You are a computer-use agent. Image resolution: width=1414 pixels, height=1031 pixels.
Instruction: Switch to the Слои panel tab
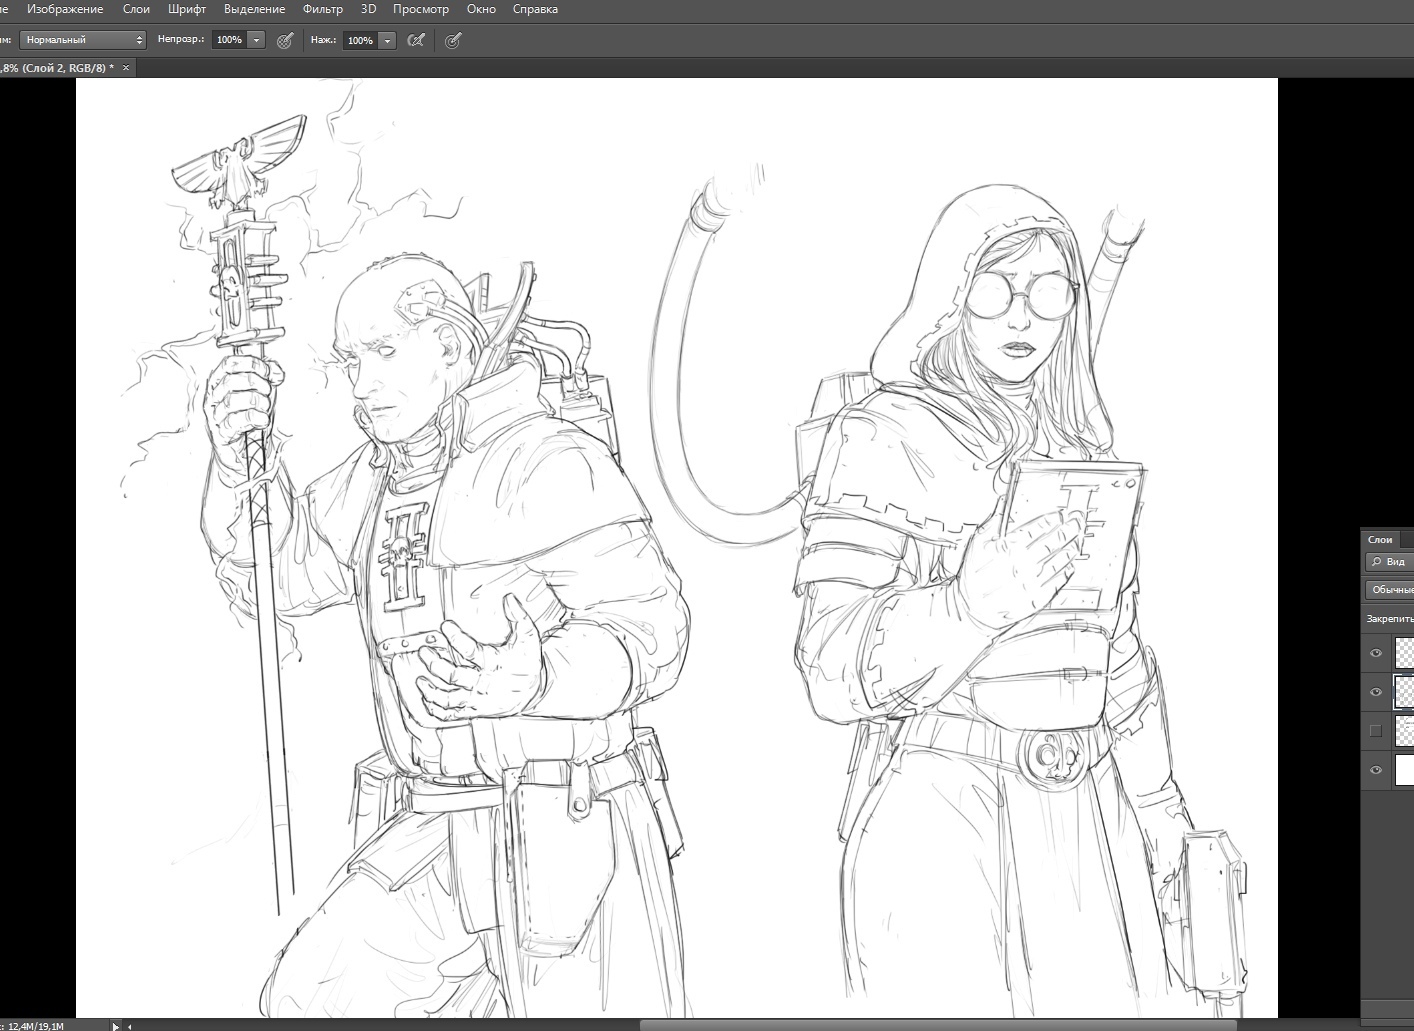(1380, 539)
